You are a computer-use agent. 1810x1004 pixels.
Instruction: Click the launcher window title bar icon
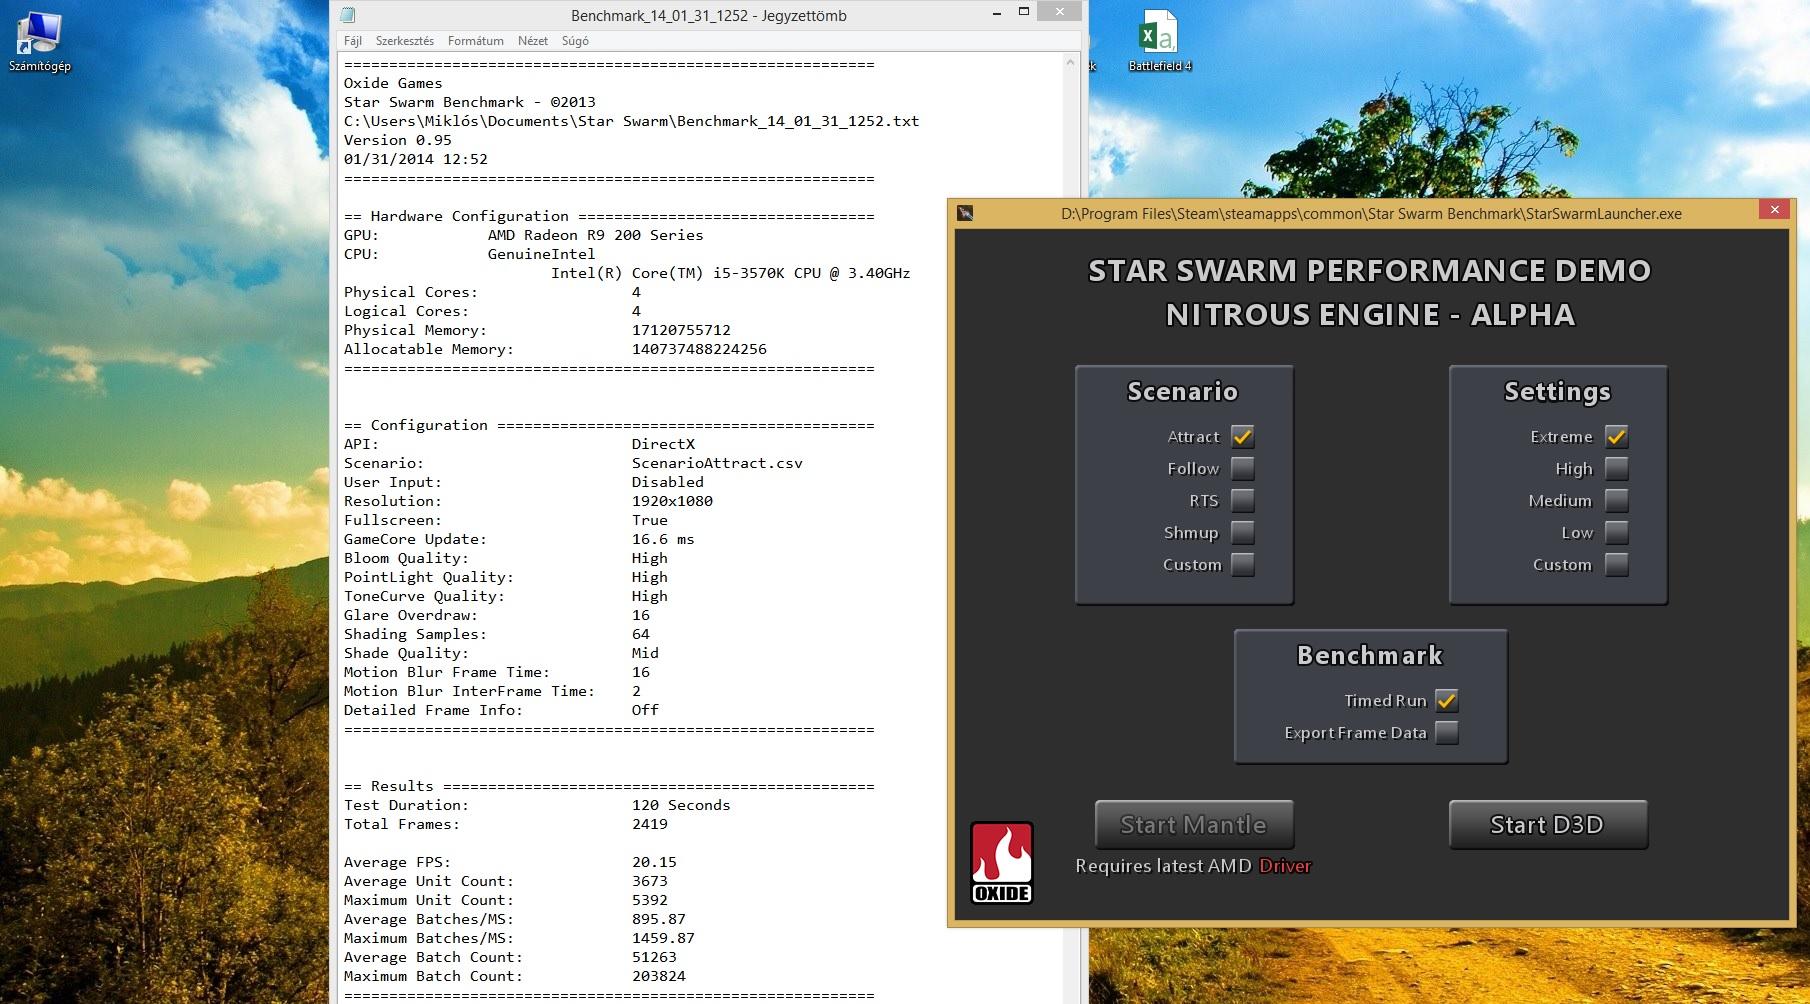(x=965, y=213)
